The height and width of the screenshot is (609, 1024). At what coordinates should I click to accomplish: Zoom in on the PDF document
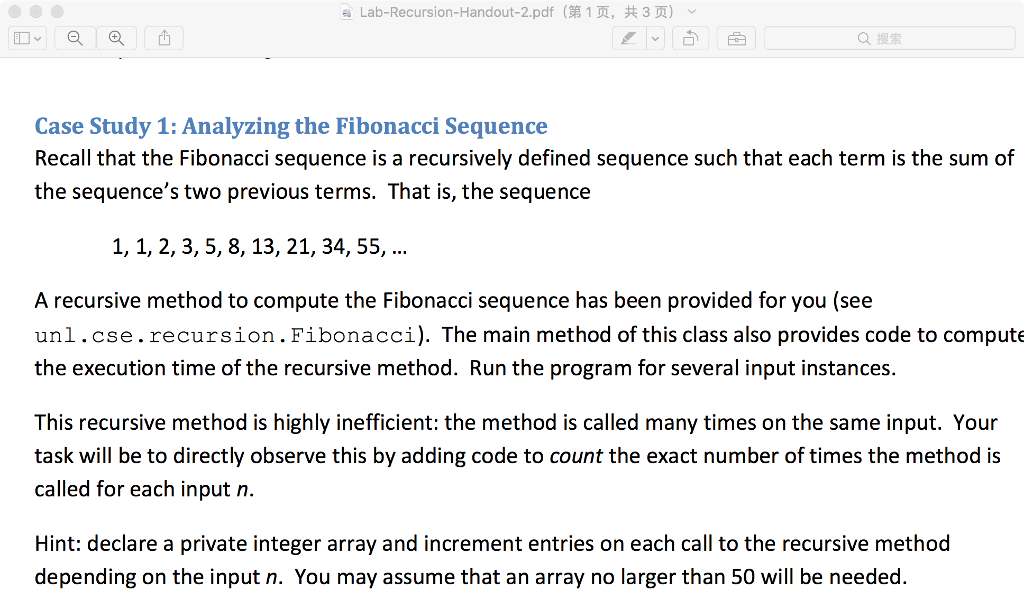point(117,38)
